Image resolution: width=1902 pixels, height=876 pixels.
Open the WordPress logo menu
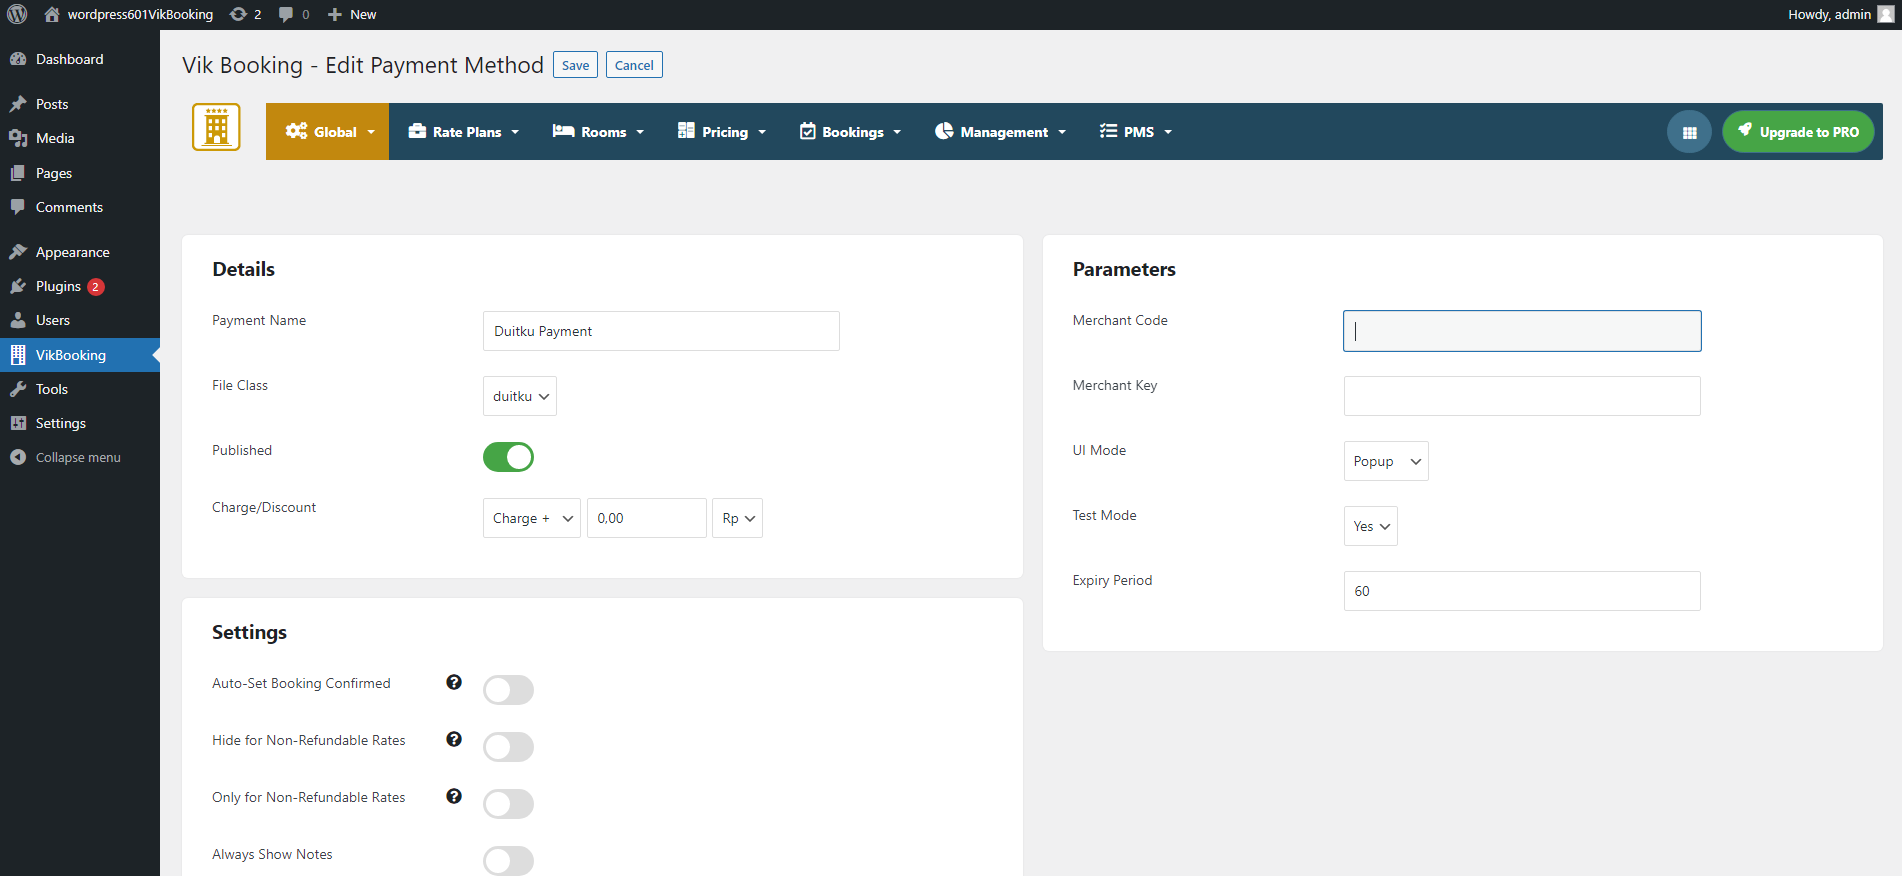pos(17,14)
